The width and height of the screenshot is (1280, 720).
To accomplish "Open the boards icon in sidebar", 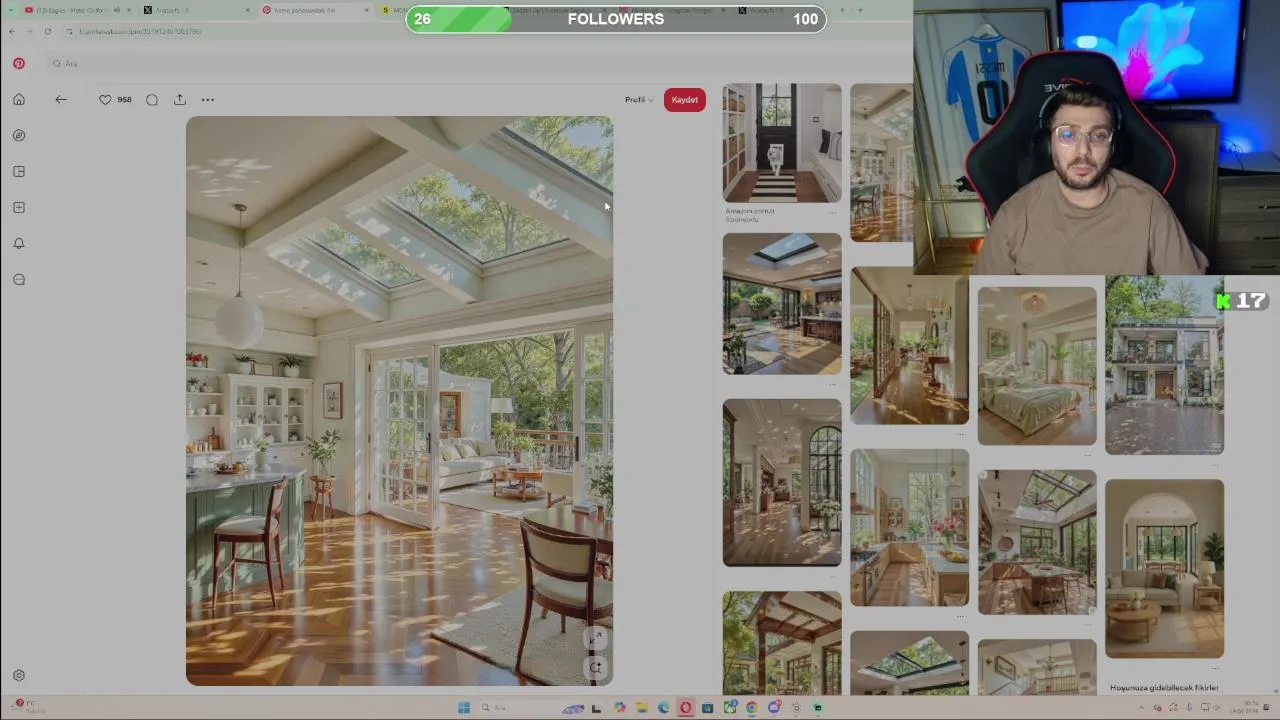I will (19, 171).
